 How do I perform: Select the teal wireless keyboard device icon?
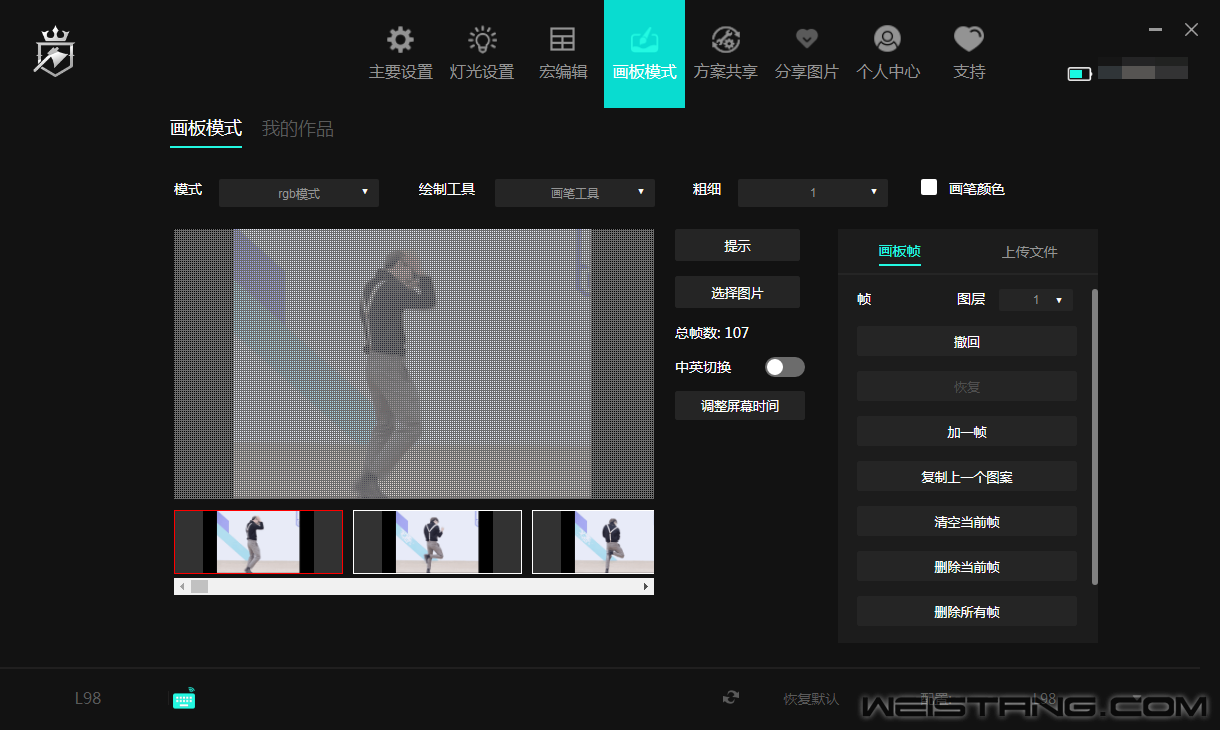[x=184, y=699]
